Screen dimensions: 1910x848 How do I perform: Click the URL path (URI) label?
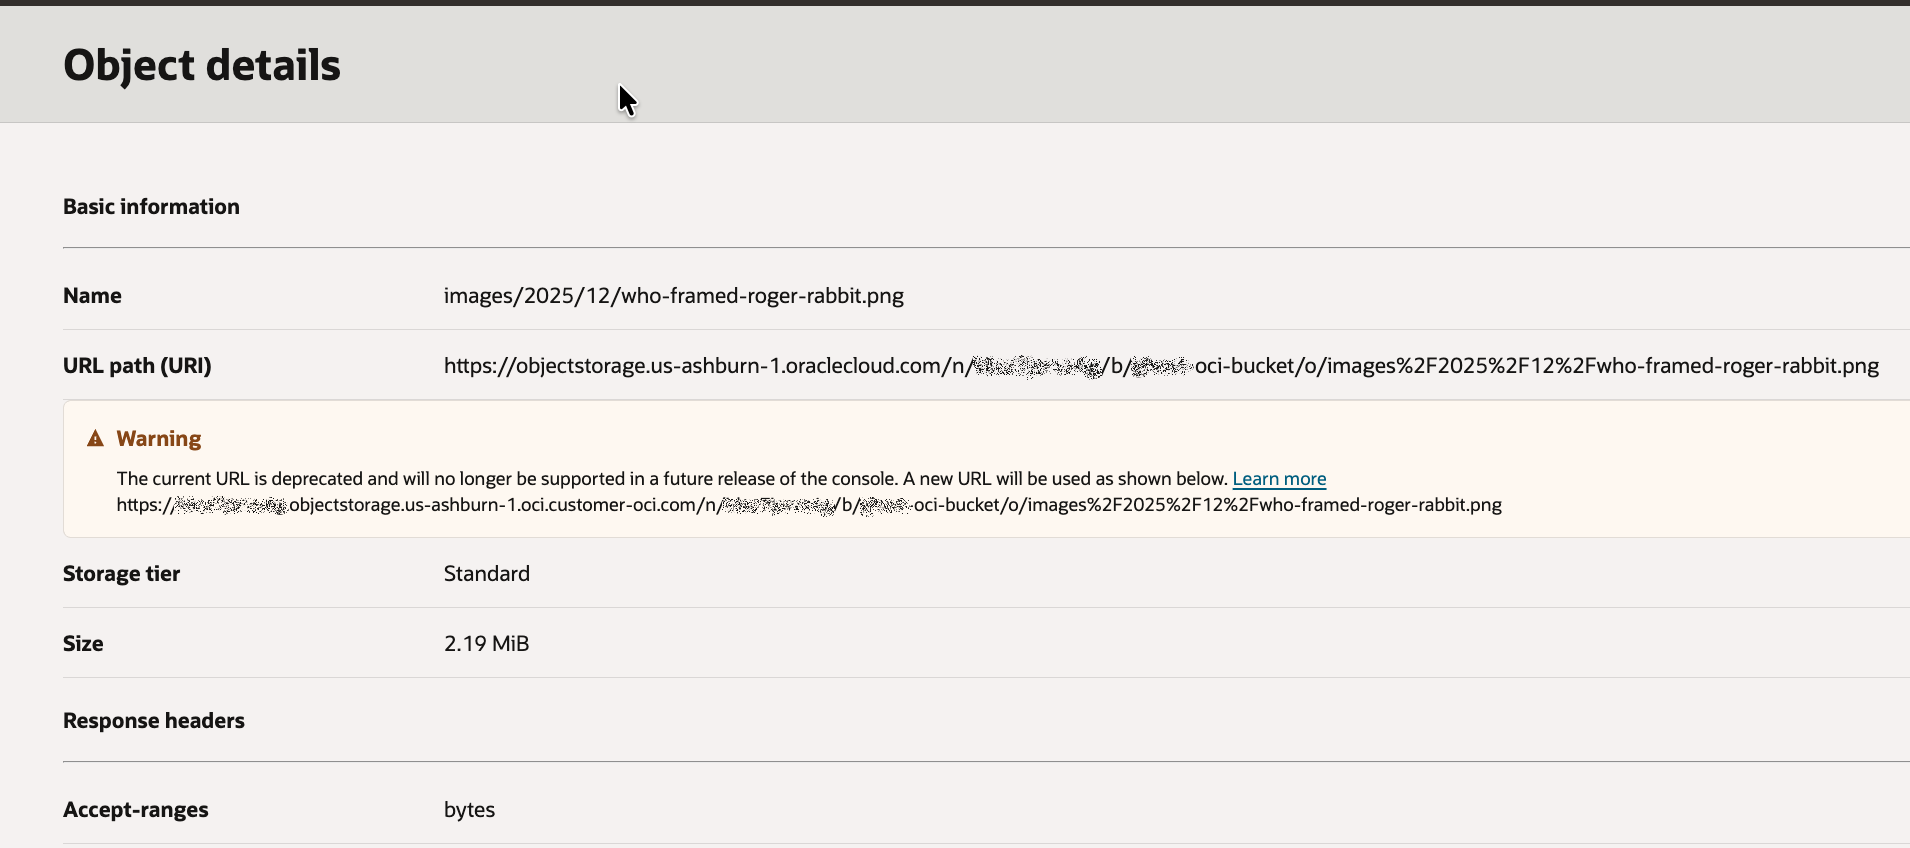[137, 366]
